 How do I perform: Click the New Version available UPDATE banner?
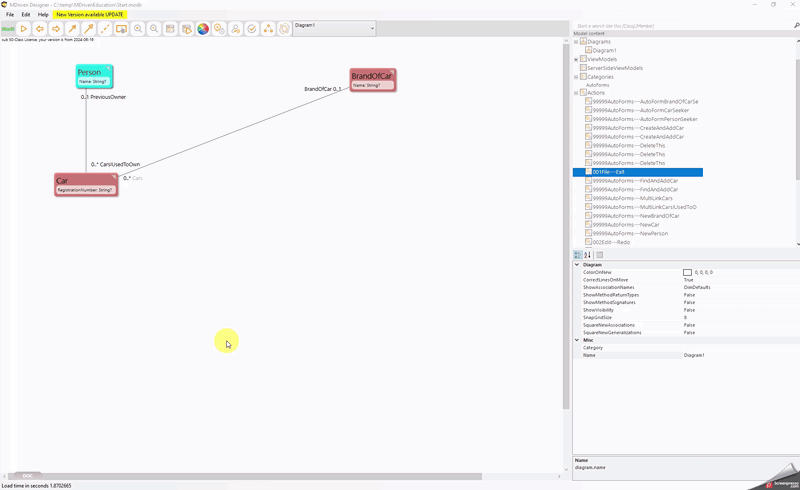click(91, 15)
